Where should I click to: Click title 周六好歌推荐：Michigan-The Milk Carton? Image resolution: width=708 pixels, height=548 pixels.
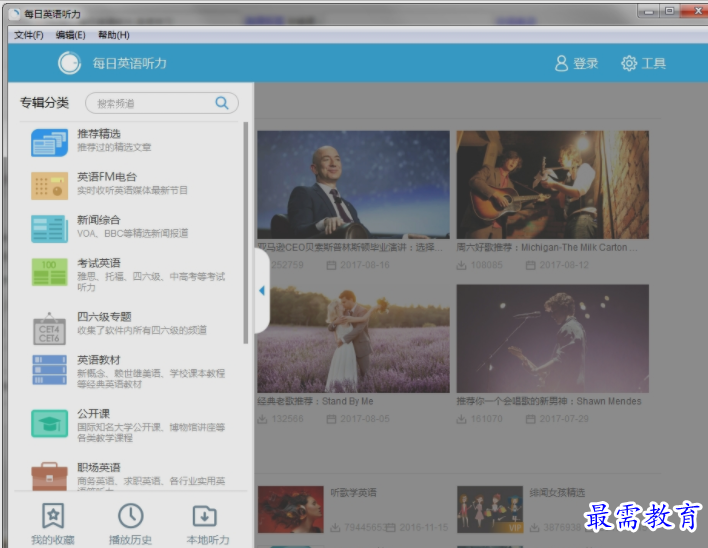(x=547, y=247)
